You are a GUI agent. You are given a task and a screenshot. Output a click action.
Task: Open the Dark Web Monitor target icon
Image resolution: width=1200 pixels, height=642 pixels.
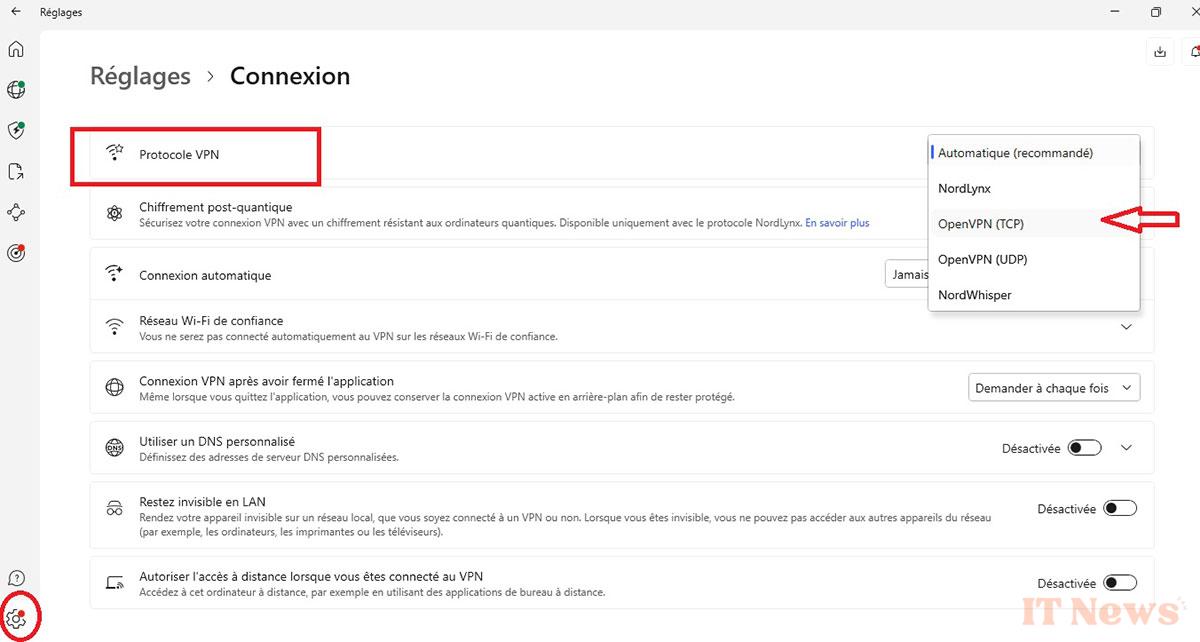click(16, 253)
